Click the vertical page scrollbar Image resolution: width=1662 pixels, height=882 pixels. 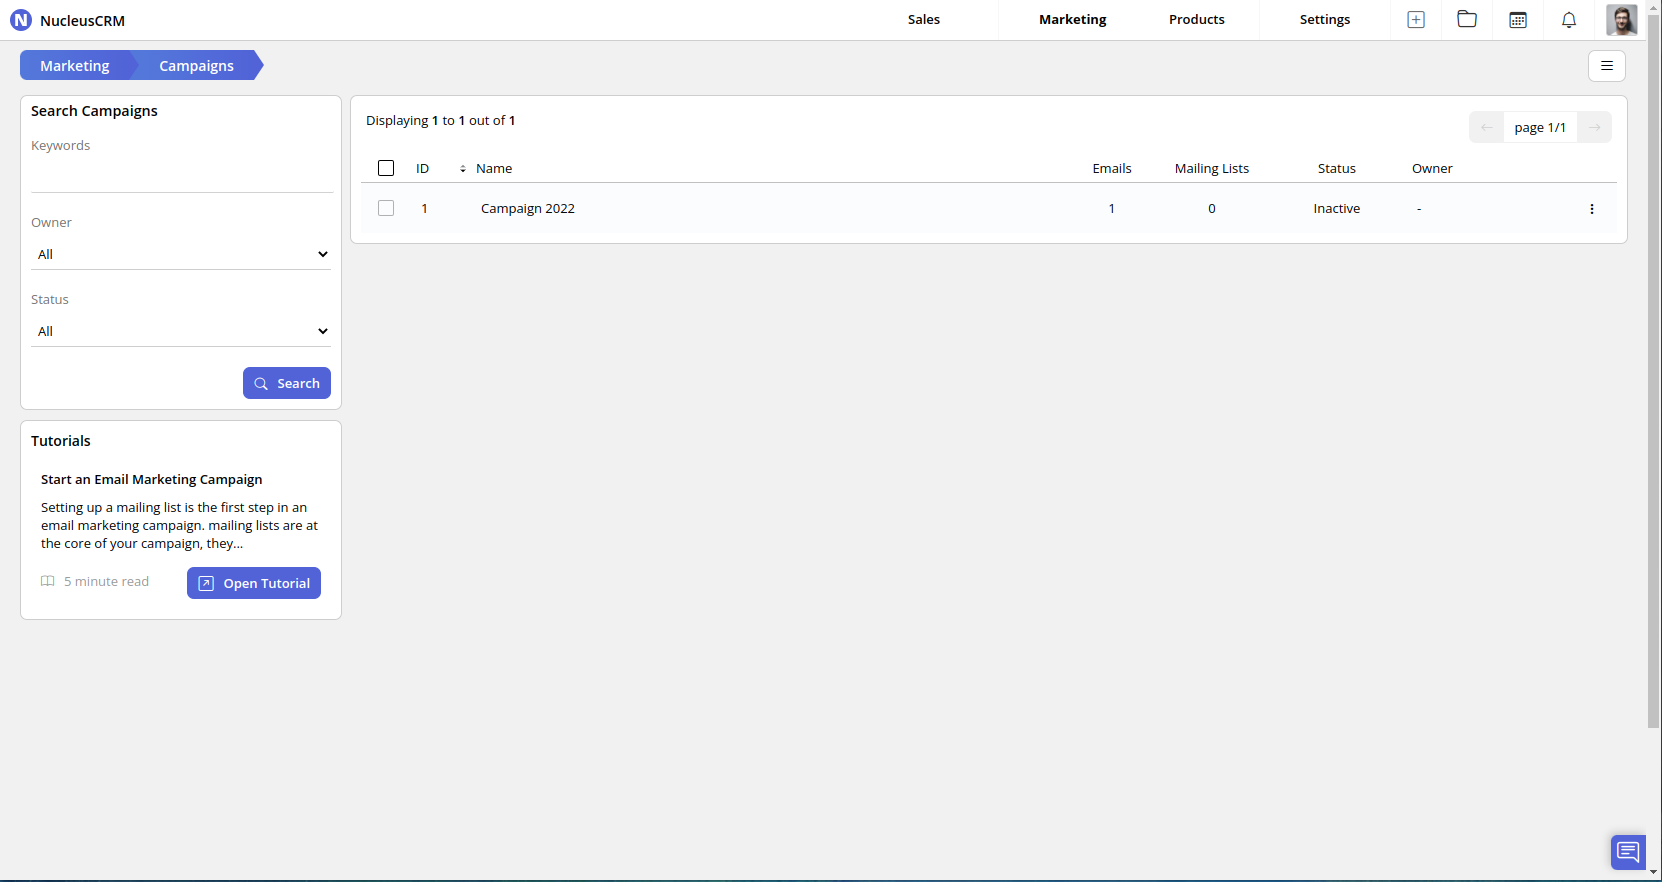1654,370
